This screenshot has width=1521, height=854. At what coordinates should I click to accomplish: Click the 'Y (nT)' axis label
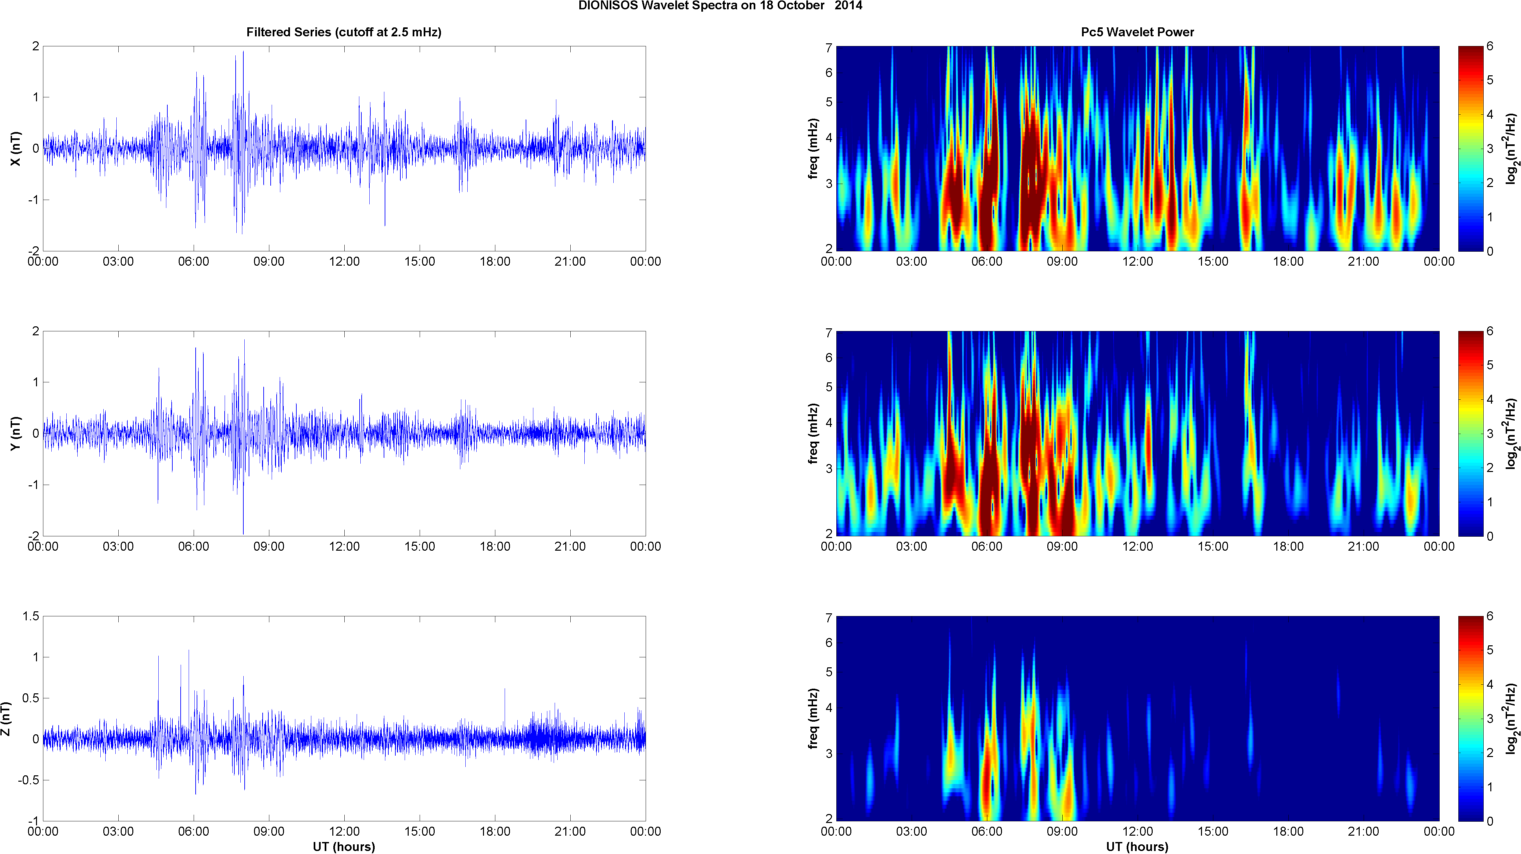[16, 434]
